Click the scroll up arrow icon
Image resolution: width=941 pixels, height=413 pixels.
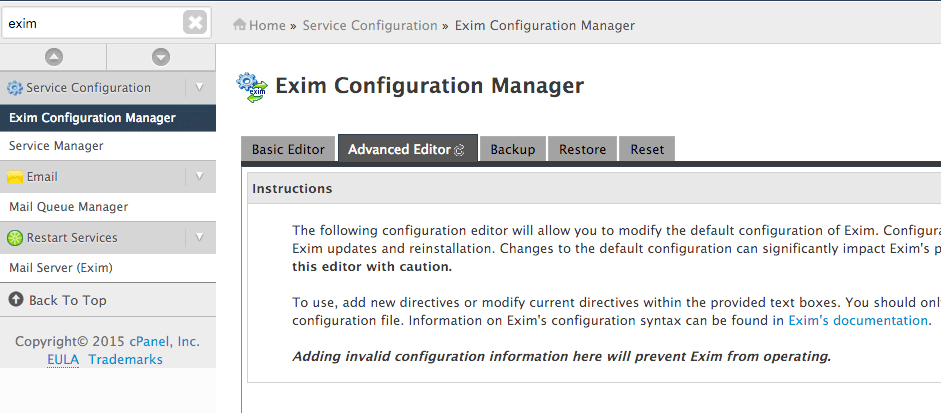[x=54, y=57]
